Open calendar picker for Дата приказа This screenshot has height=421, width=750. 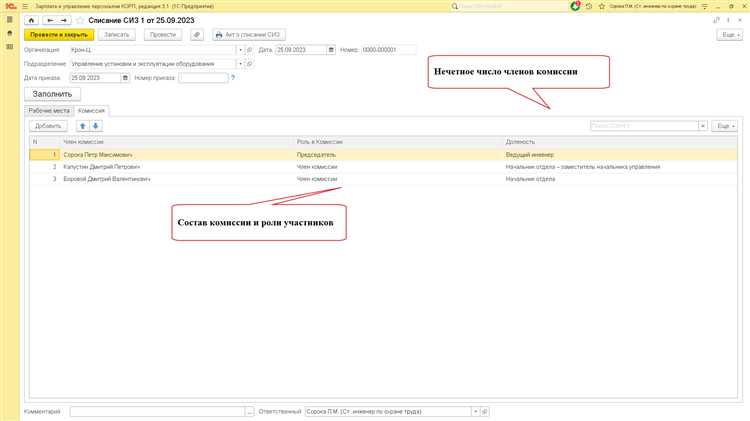[124, 77]
